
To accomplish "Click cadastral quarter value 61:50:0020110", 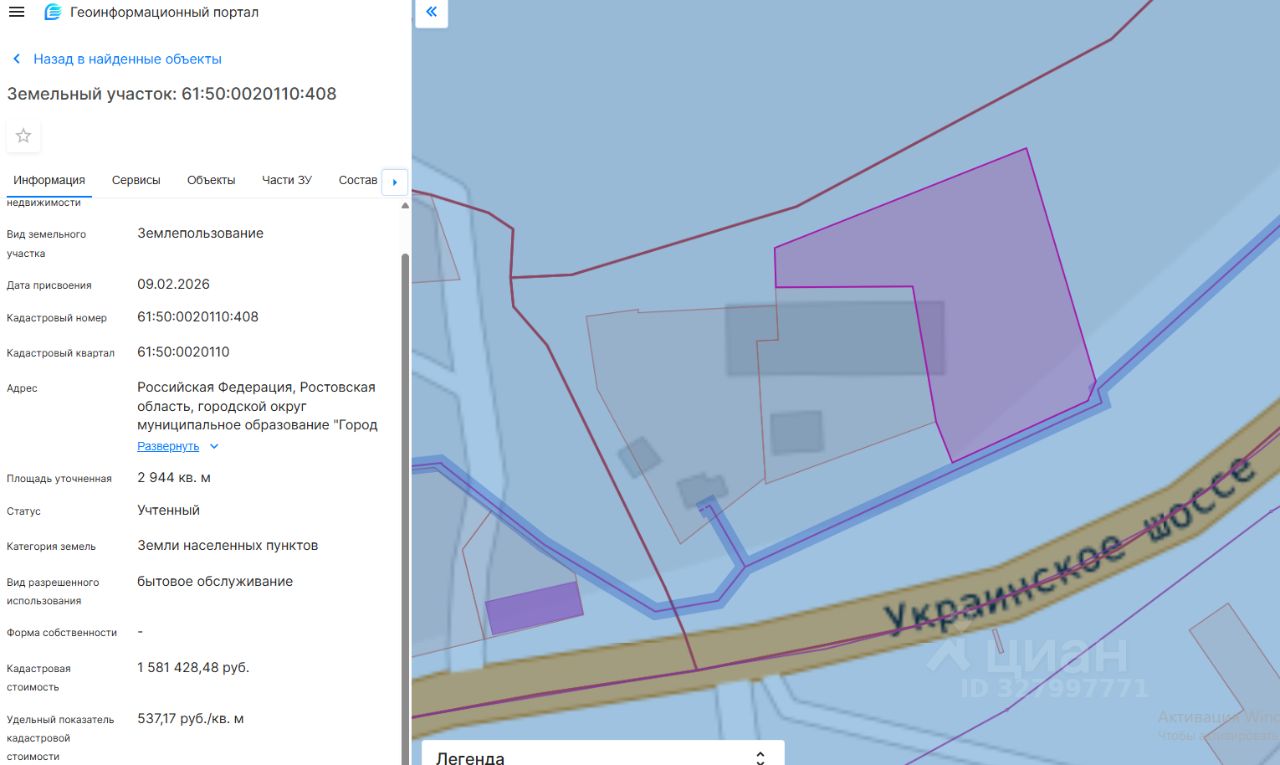I will tap(183, 352).
